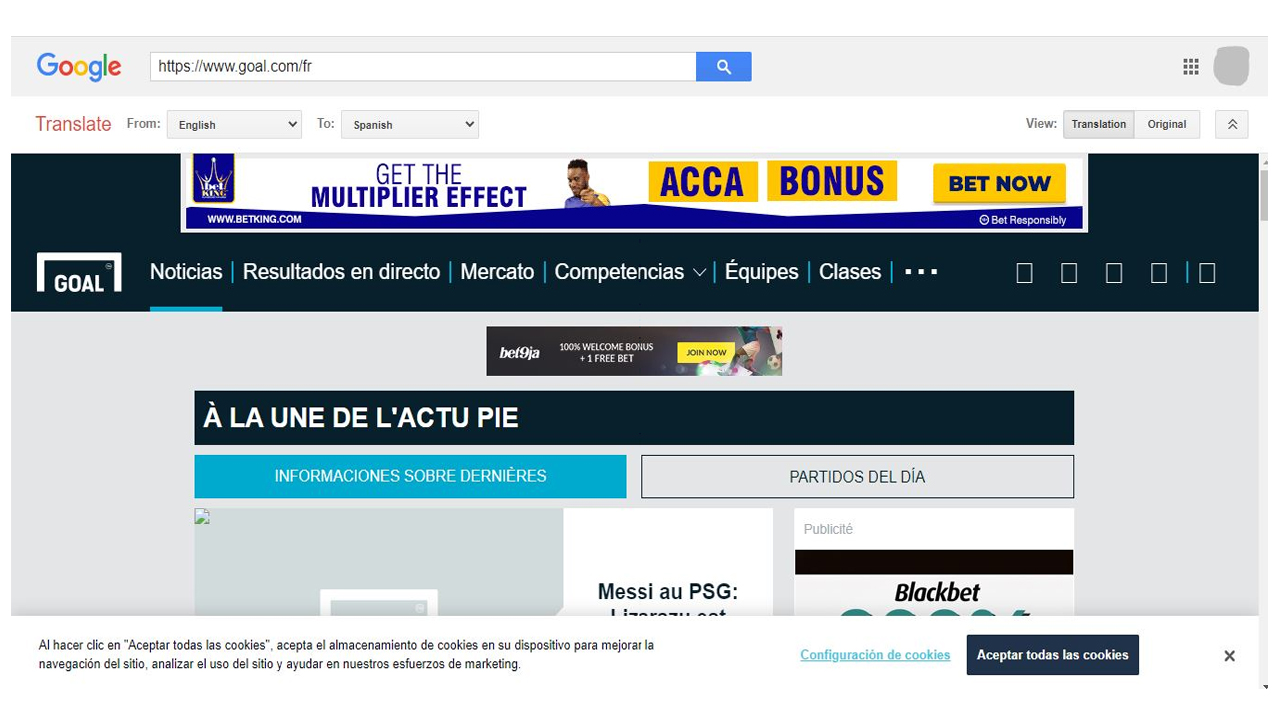Open the From language dropdown

pyautogui.click(x=234, y=124)
